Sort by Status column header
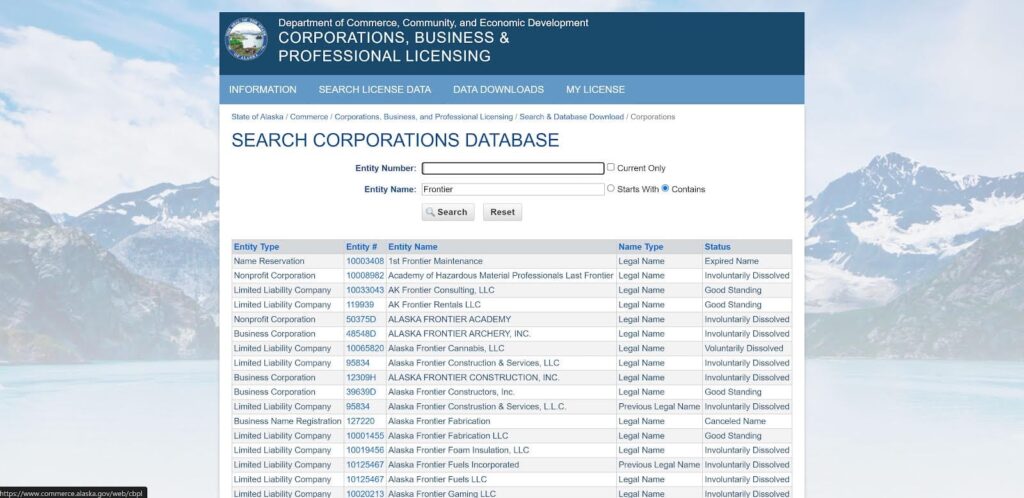Image resolution: width=1024 pixels, height=498 pixels. (717, 246)
